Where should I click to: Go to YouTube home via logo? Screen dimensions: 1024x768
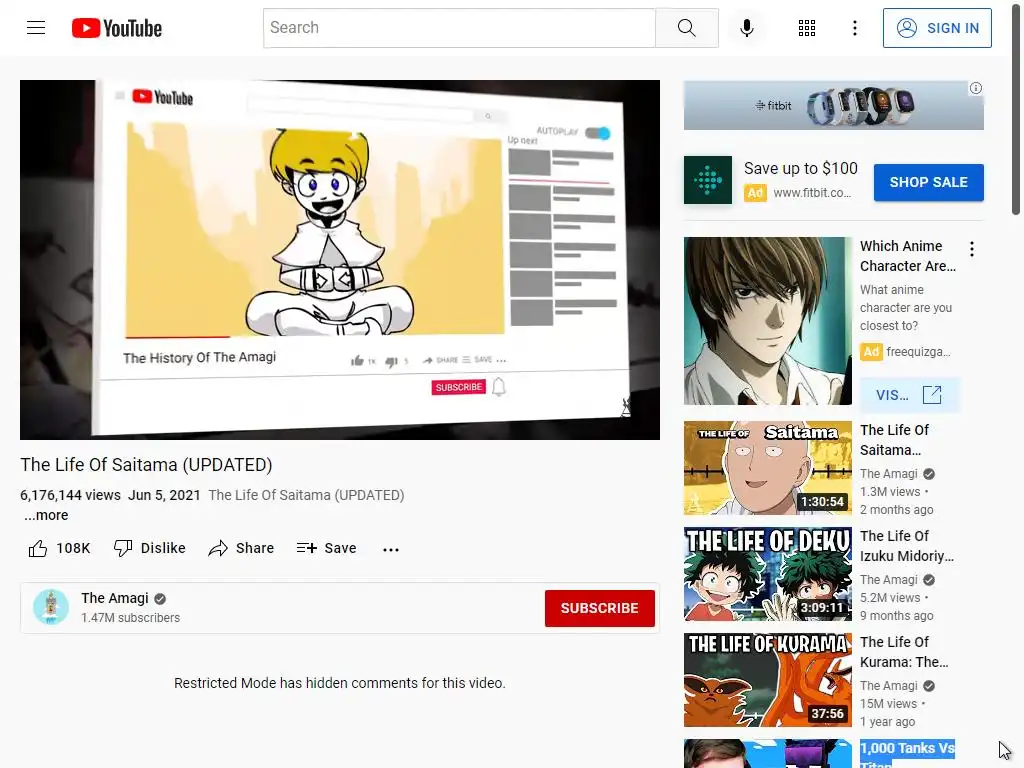[117, 28]
